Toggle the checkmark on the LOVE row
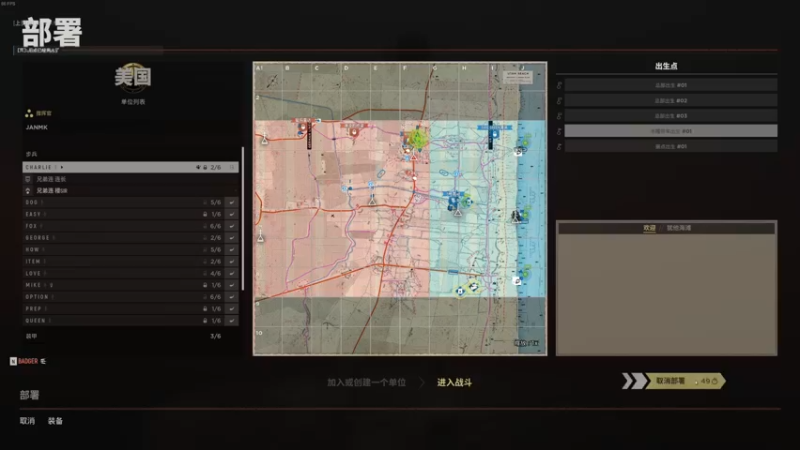This screenshot has width=800, height=450. click(x=232, y=273)
